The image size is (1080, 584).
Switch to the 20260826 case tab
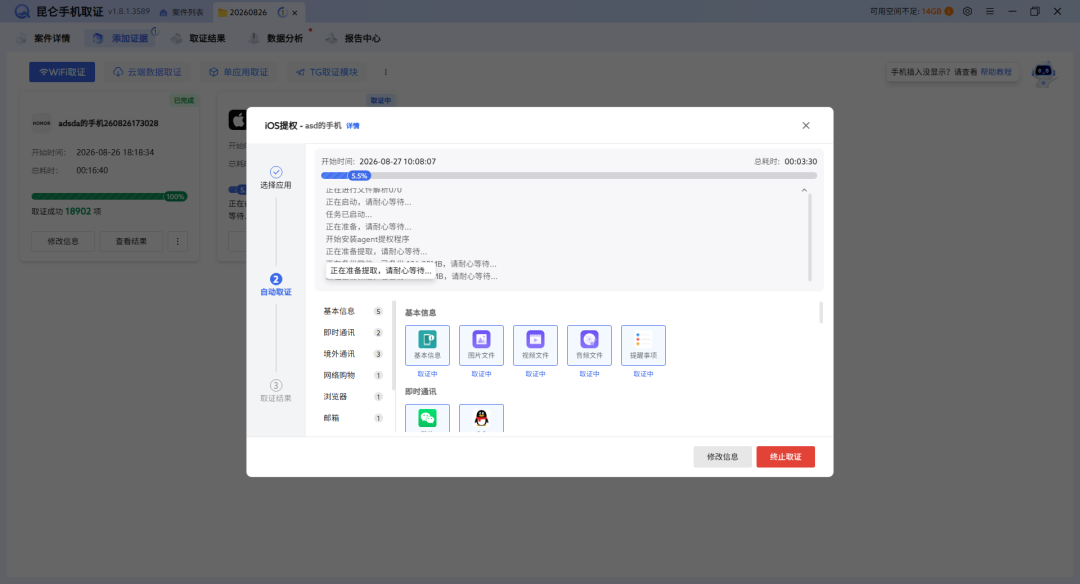(248, 12)
